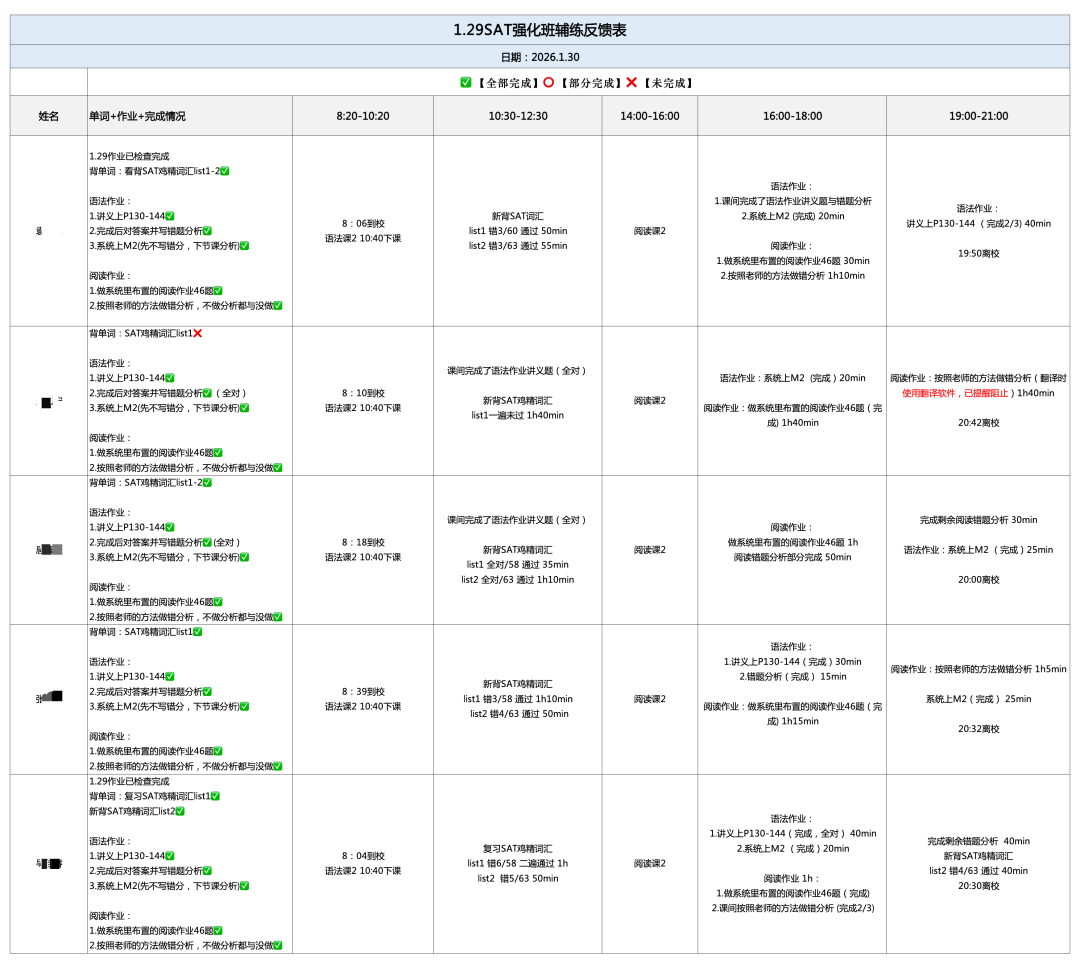Screen dimensions: 1080x963
Task: Select the 8:20-10:20 column header
Action: 363,116
